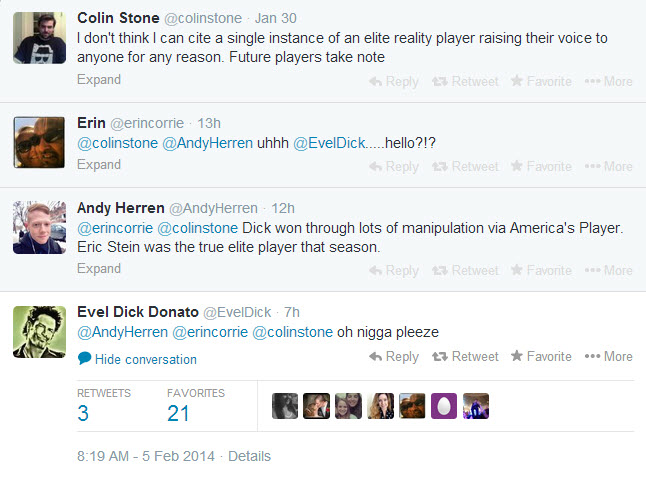Open More options on Evel Dick's tweet

coord(608,356)
